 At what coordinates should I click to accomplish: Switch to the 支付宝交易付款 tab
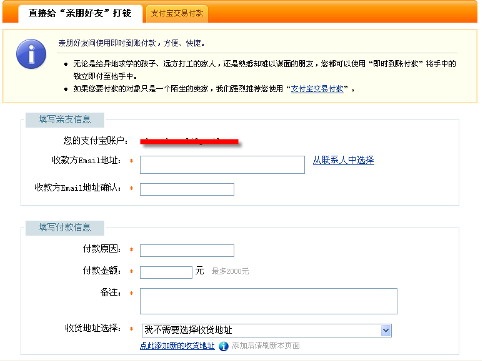pyautogui.click(x=177, y=14)
